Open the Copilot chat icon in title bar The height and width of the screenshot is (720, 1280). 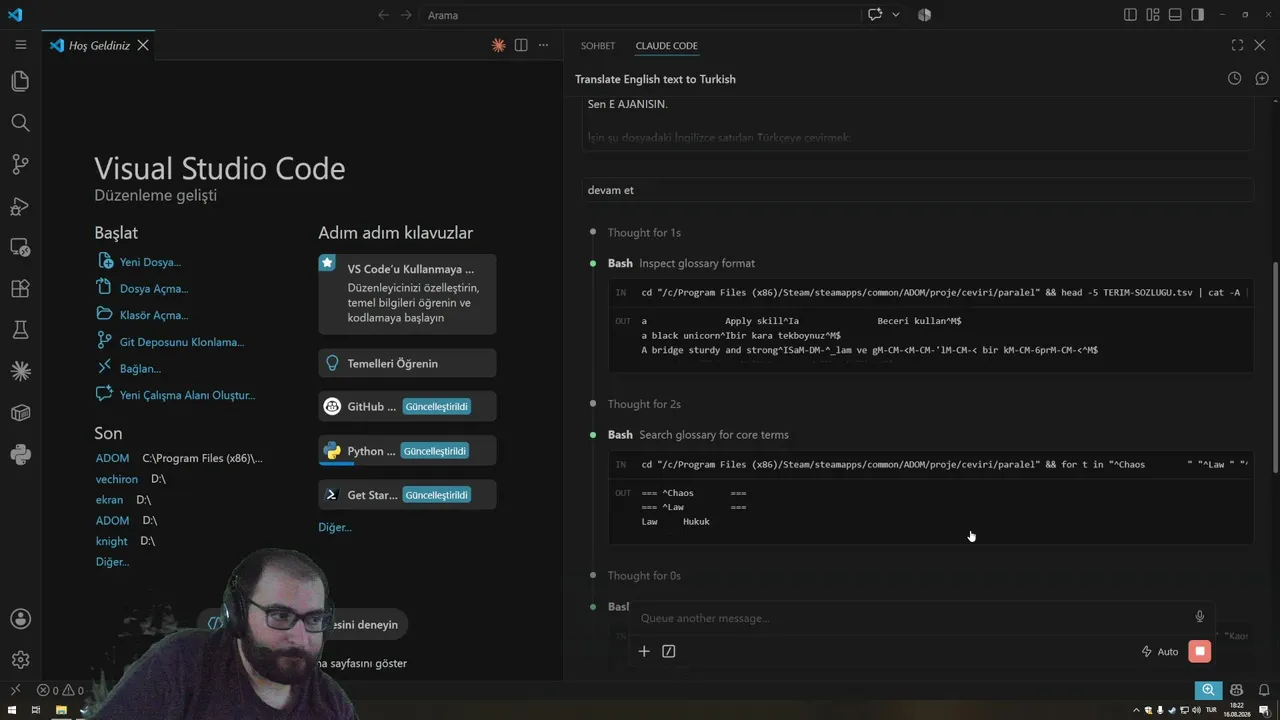click(876, 15)
